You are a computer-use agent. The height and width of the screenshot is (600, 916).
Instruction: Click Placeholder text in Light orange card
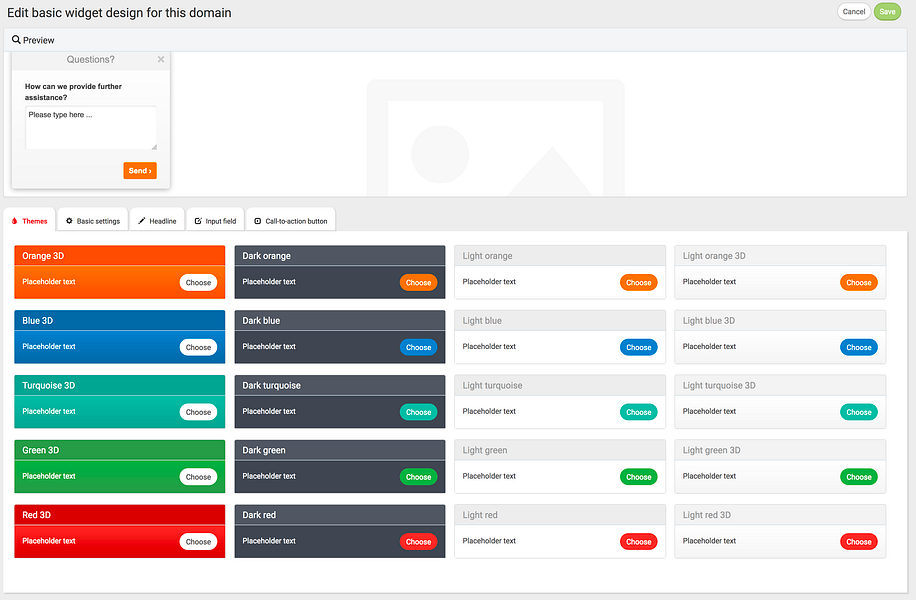(x=489, y=282)
